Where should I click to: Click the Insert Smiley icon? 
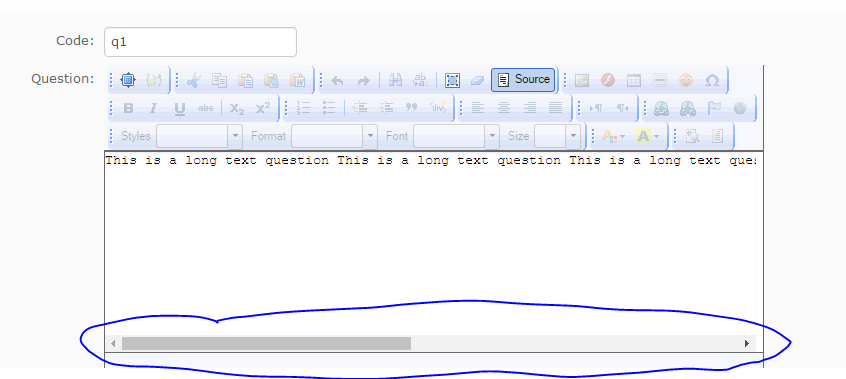pos(686,80)
